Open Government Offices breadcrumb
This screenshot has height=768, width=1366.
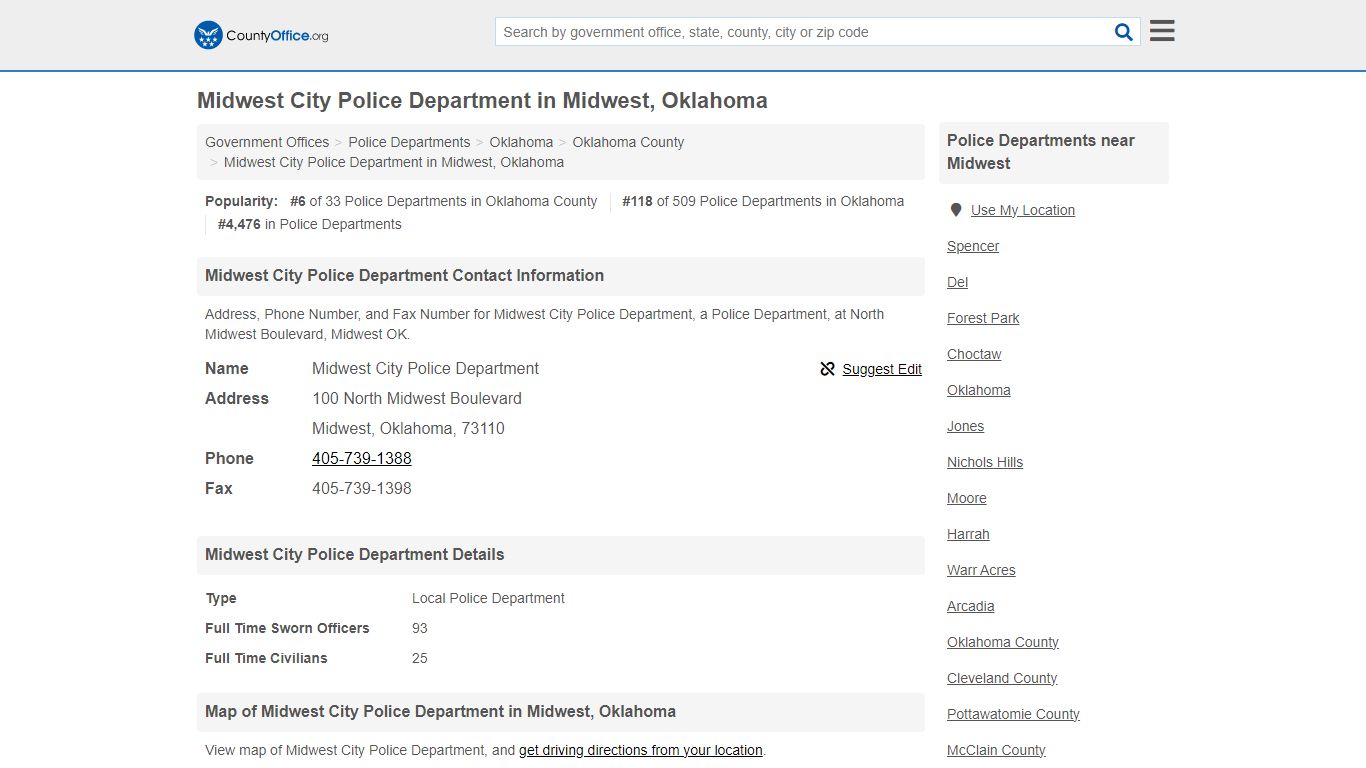click(267, 142)
